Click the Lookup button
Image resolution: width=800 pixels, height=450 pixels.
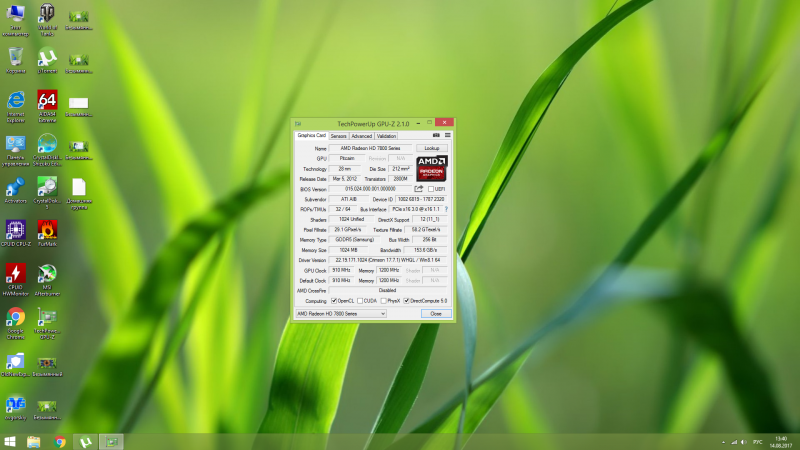coord(432,148)
